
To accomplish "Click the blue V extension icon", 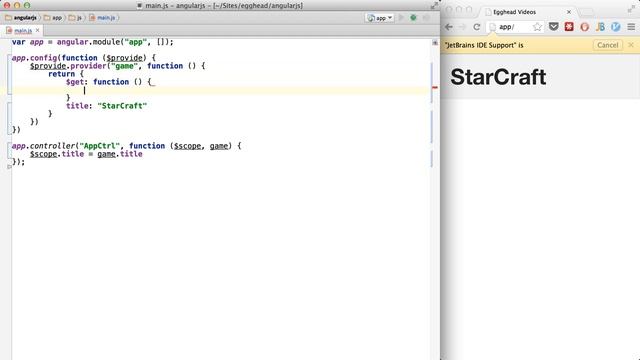I will [x=616, y=27].
